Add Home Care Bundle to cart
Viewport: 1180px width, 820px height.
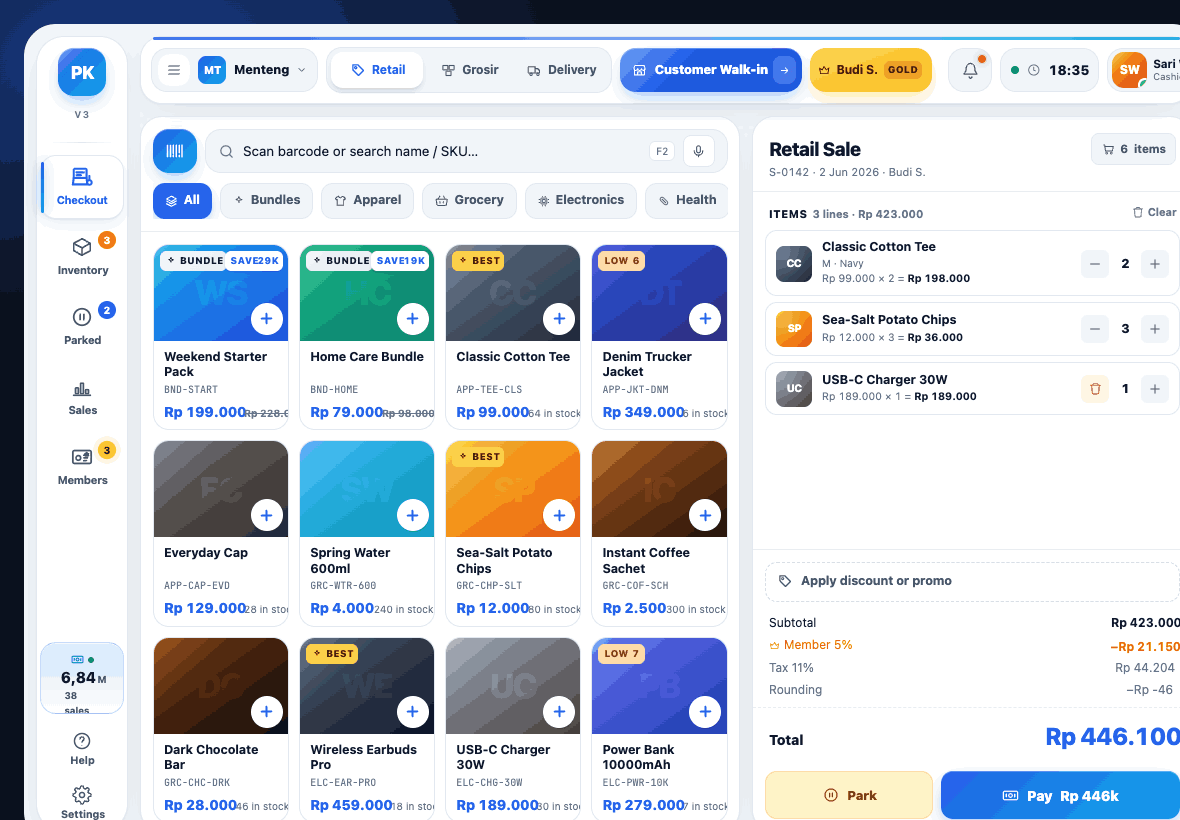[412, 319]
